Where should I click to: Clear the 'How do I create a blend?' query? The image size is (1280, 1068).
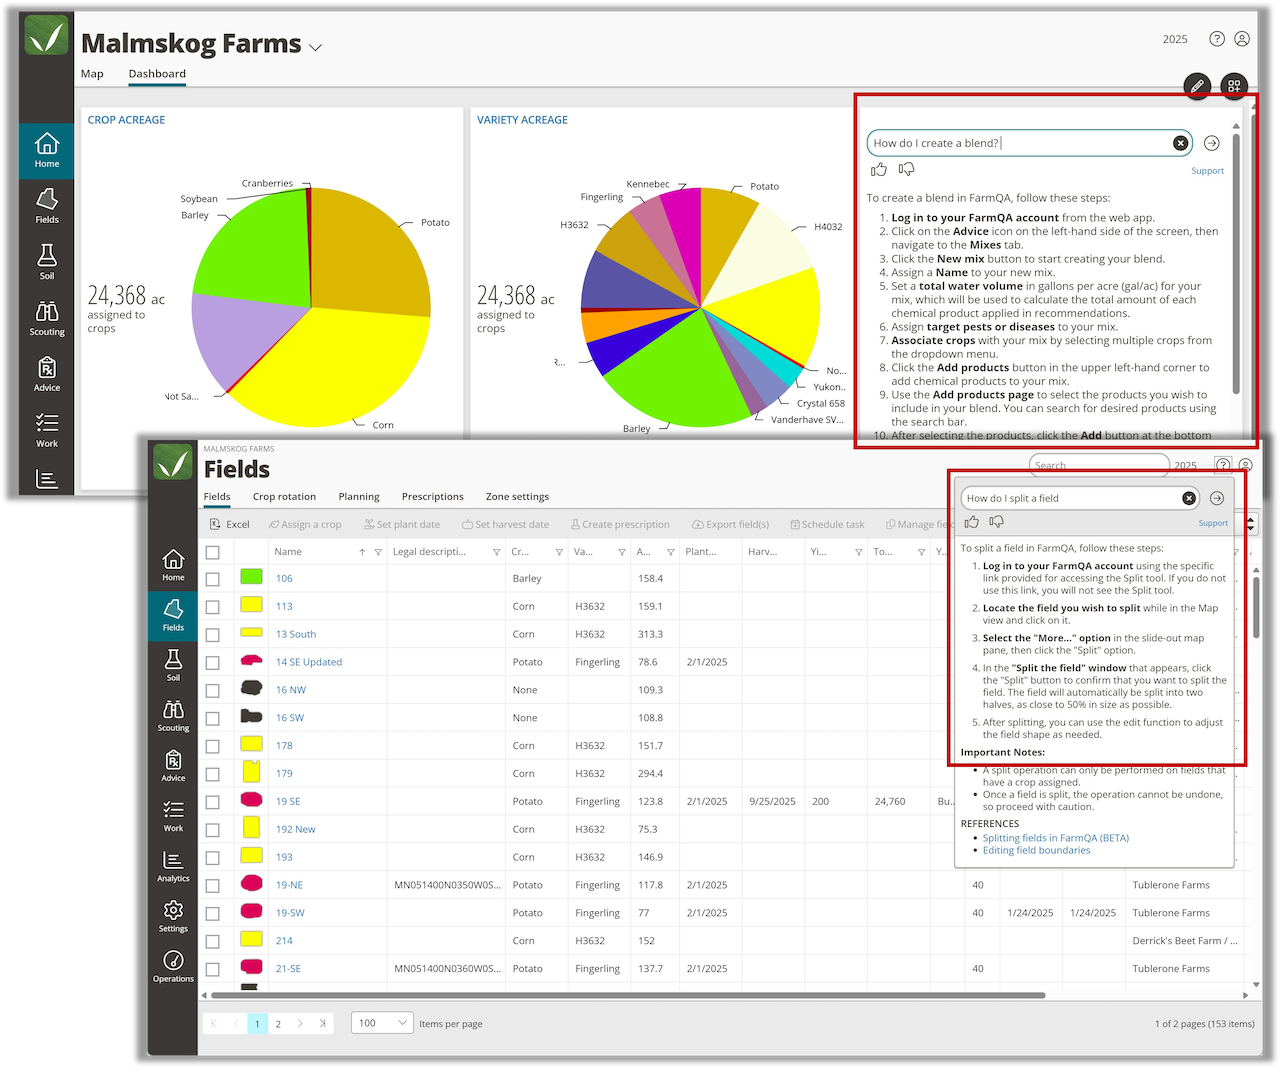pyautogui.click(x=1181, y=143)
